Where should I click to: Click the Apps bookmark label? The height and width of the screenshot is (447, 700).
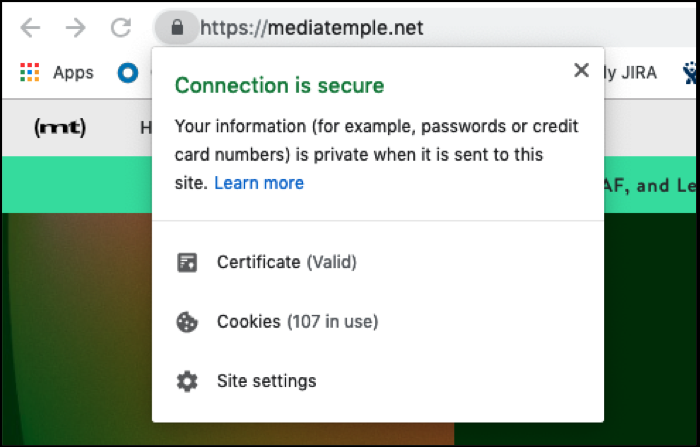pyautogui.click(x=73, y=73)
